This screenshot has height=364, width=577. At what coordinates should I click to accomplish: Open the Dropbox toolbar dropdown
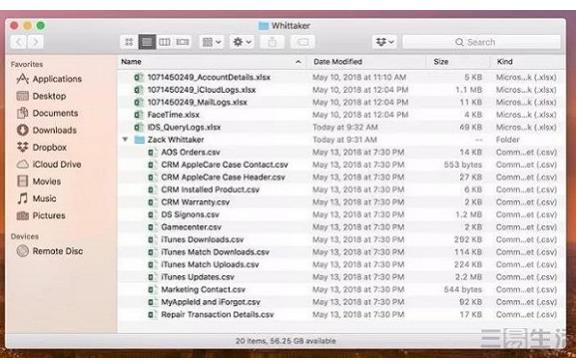tap(385, 42)
